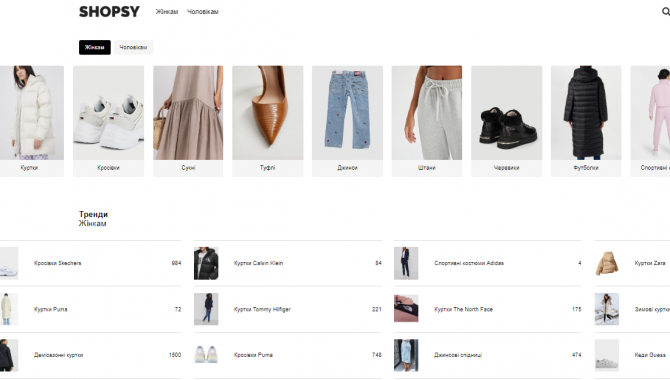Click the Adidas sport suit thumbnail
This screenshot has height=380, width=670.
coord(406,263)
